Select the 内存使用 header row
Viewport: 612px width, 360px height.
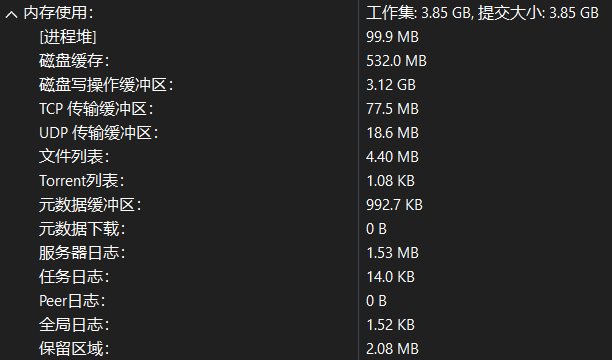pyautogui.click(x=306, y=13)
